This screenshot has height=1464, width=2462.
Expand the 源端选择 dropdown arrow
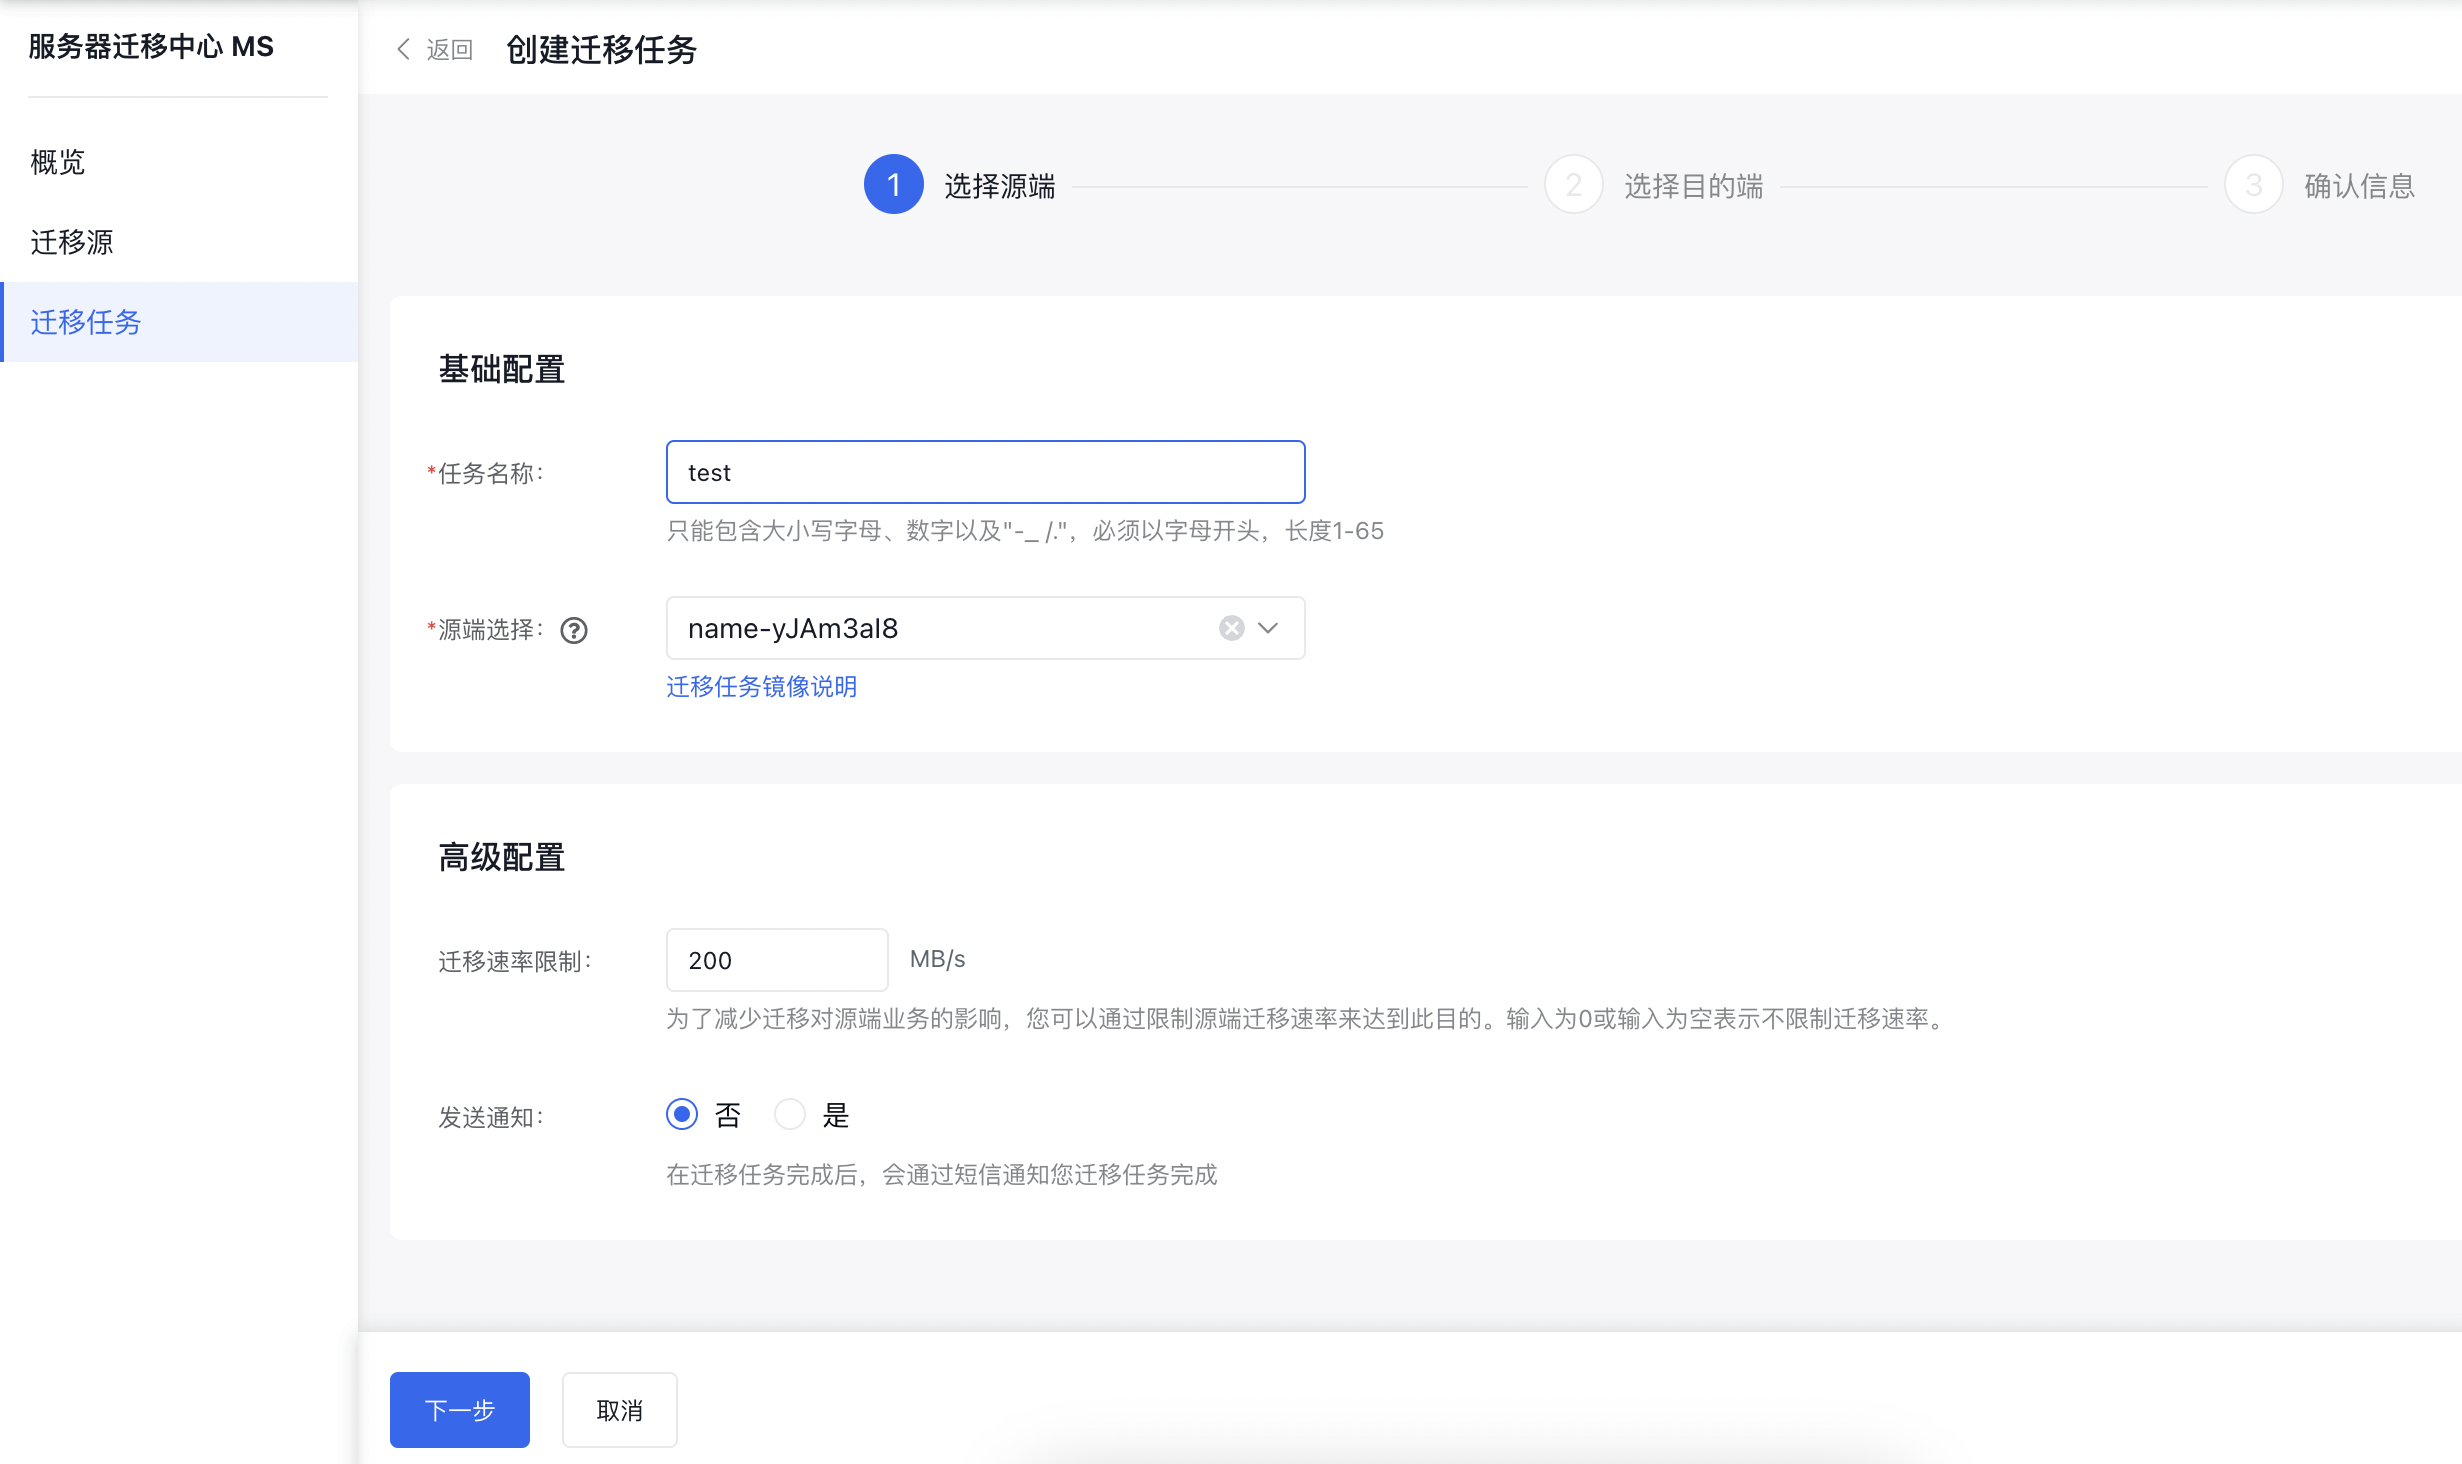pyautogui.click(x=1268, y=628)
